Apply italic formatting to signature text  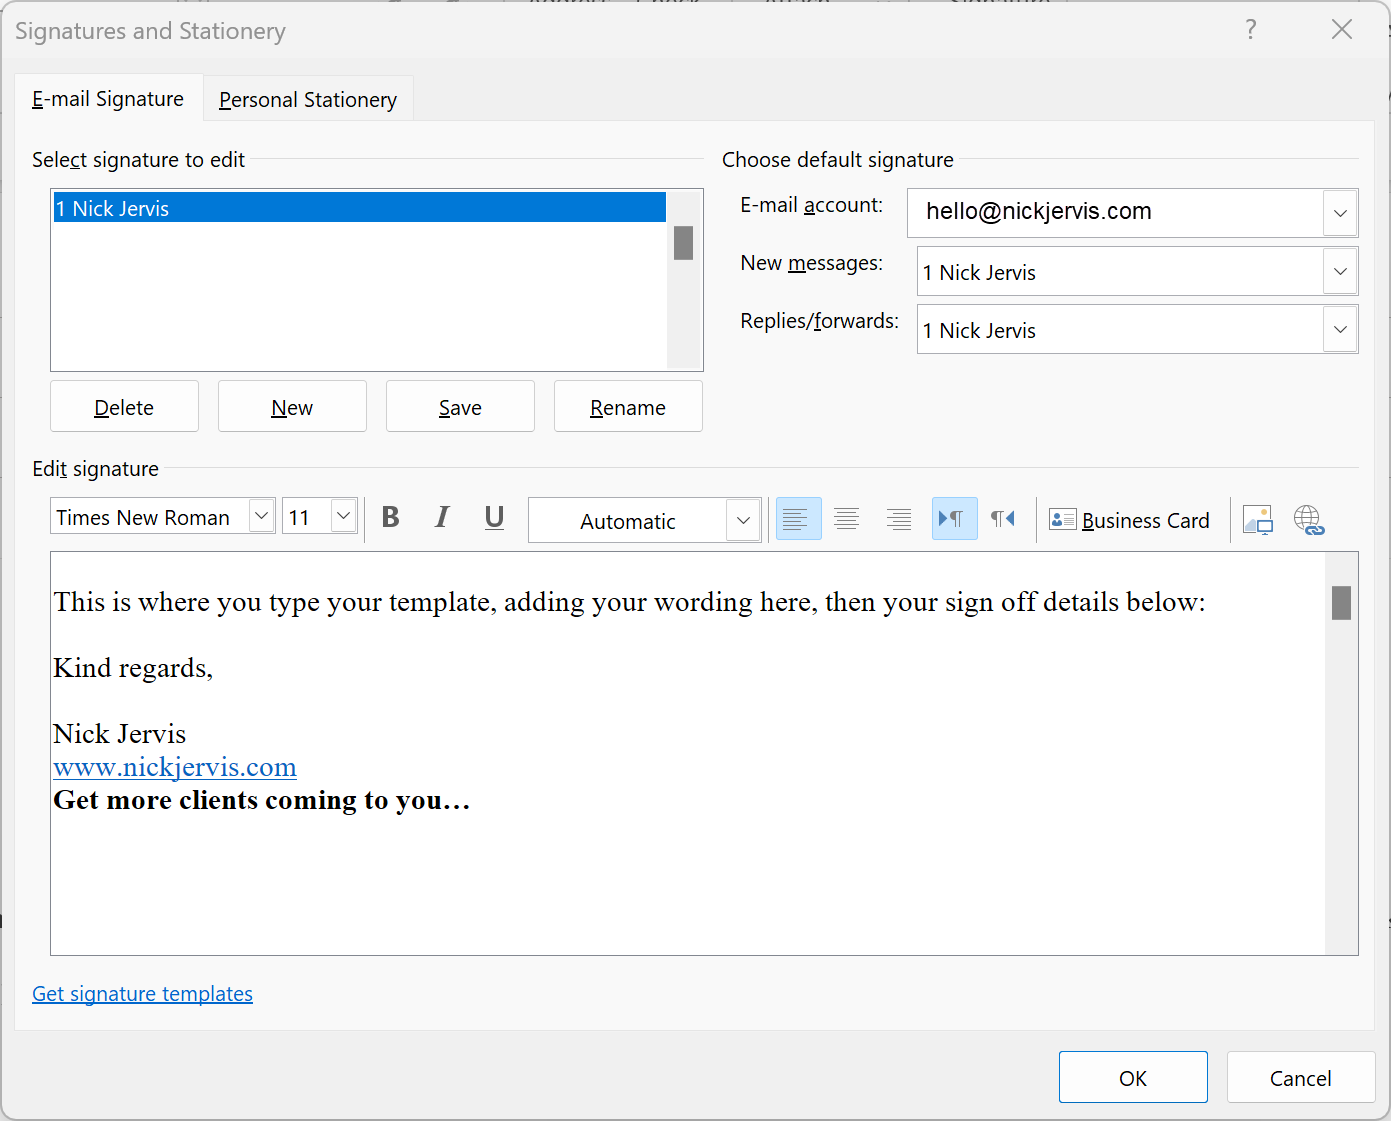442,518
